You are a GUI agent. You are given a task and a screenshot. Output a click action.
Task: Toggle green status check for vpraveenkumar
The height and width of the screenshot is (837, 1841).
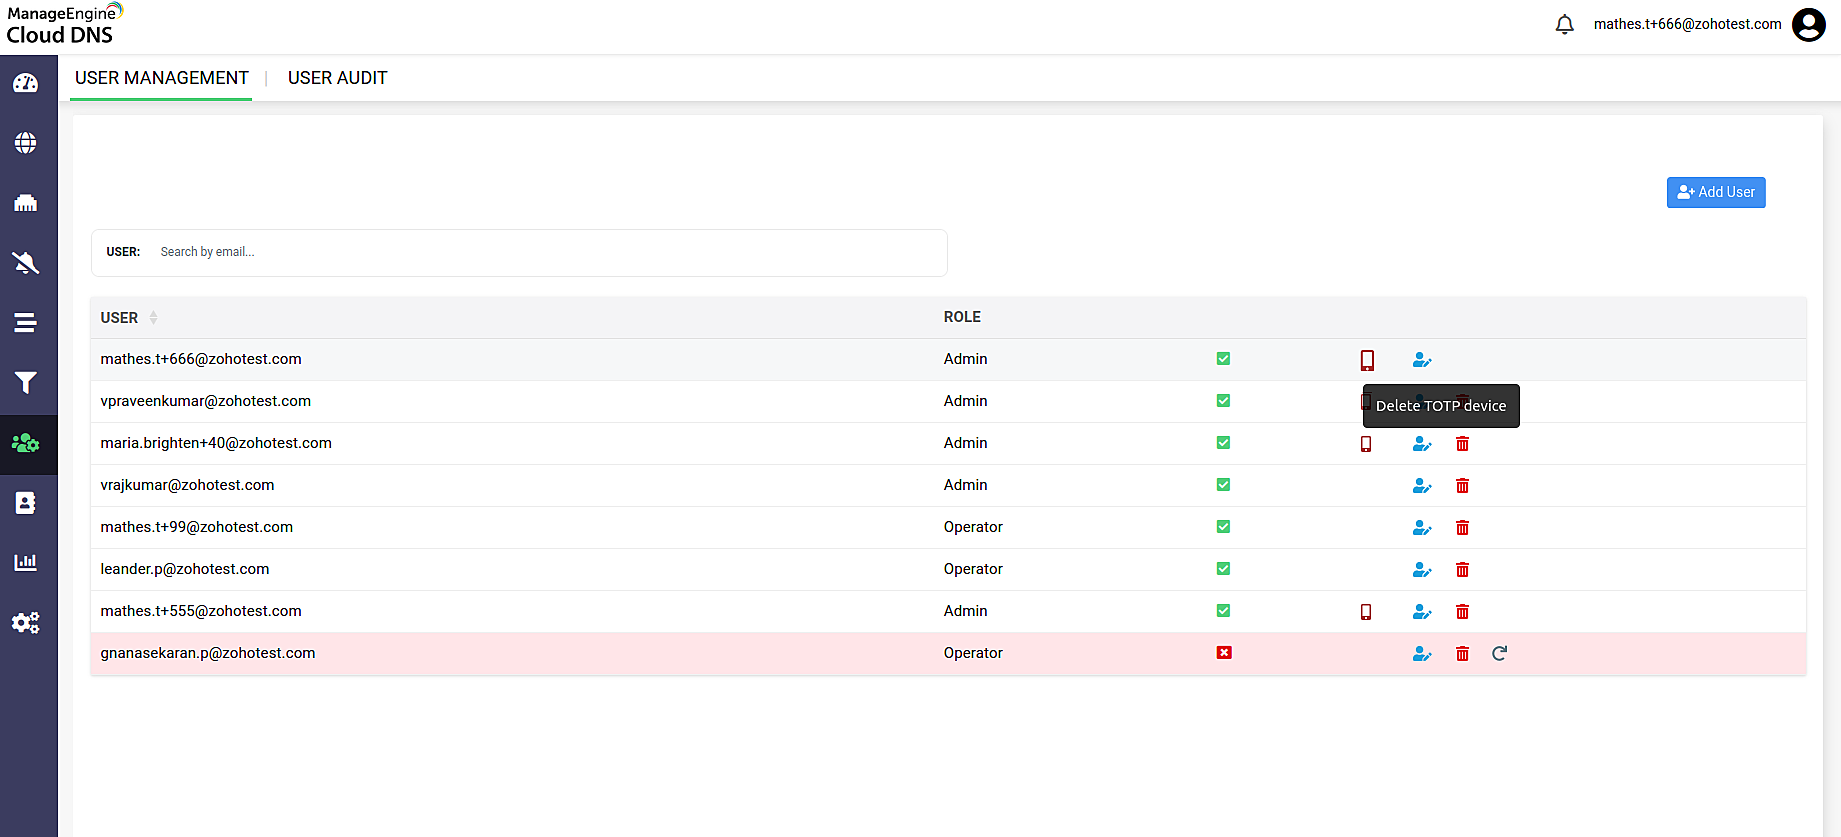(x=1223, y=401)
